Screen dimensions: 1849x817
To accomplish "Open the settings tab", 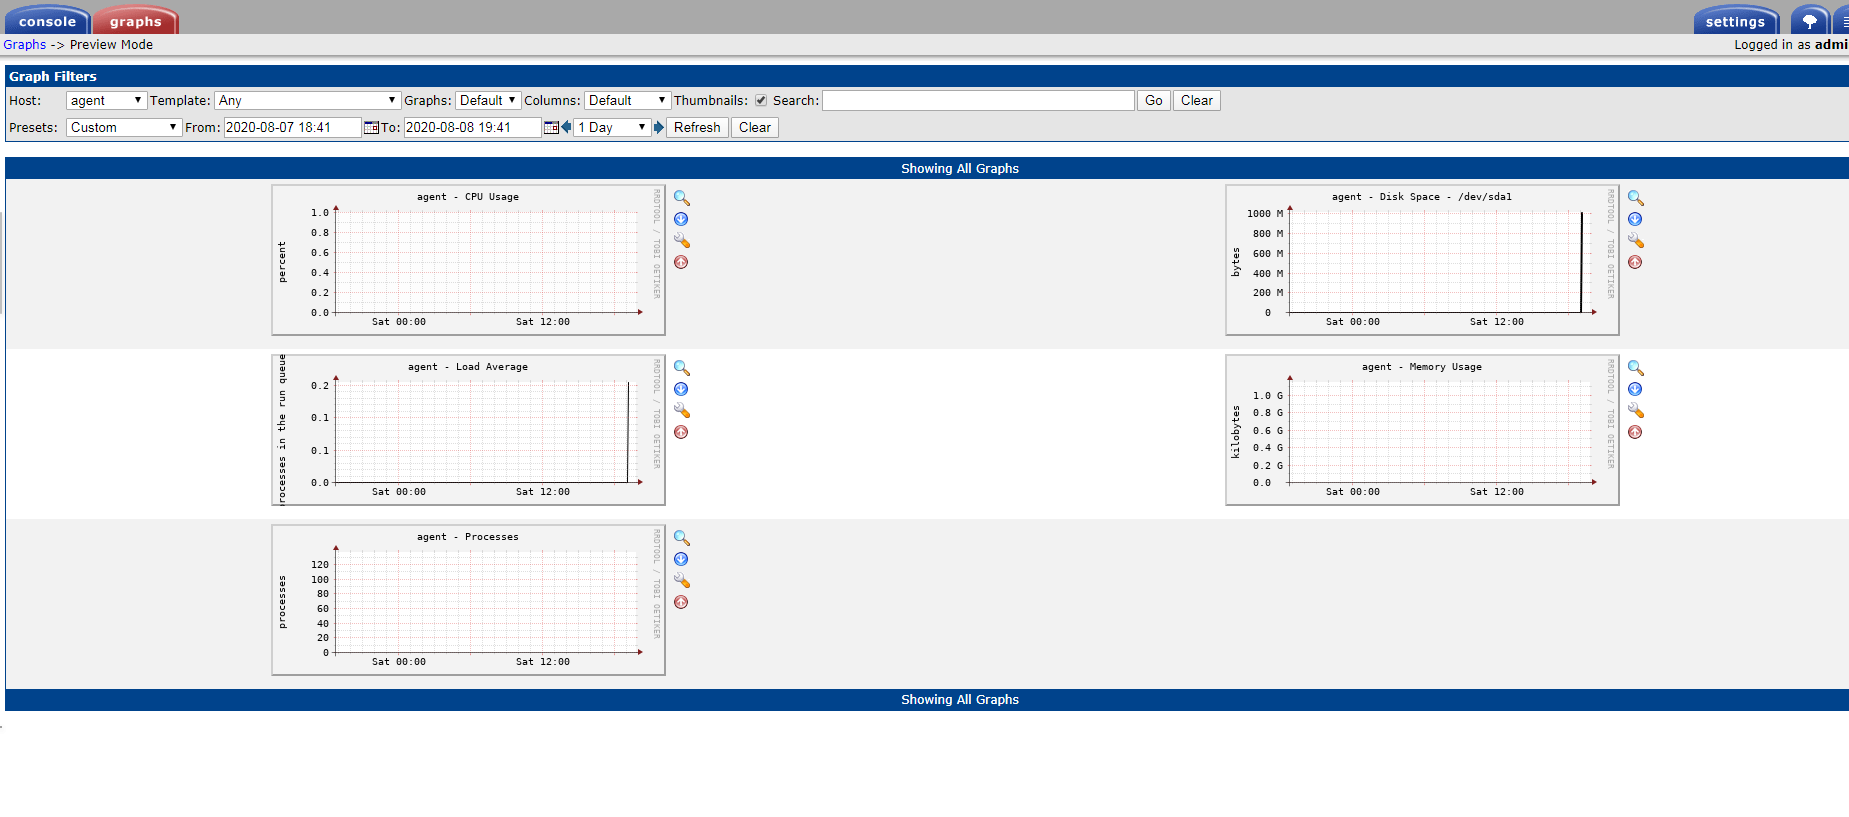I will coord(1735,21).
